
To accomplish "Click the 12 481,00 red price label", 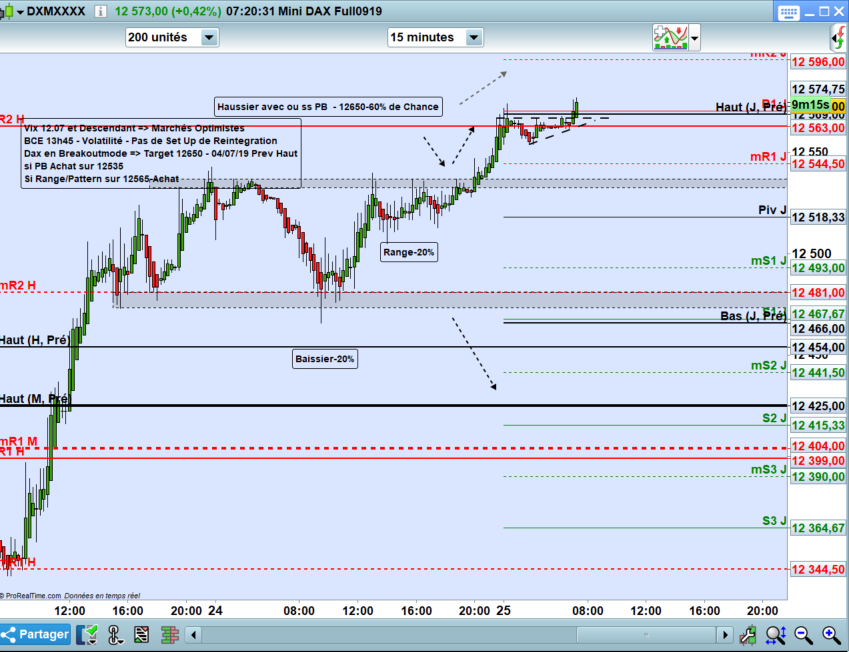I will click(x=818, y=293).
